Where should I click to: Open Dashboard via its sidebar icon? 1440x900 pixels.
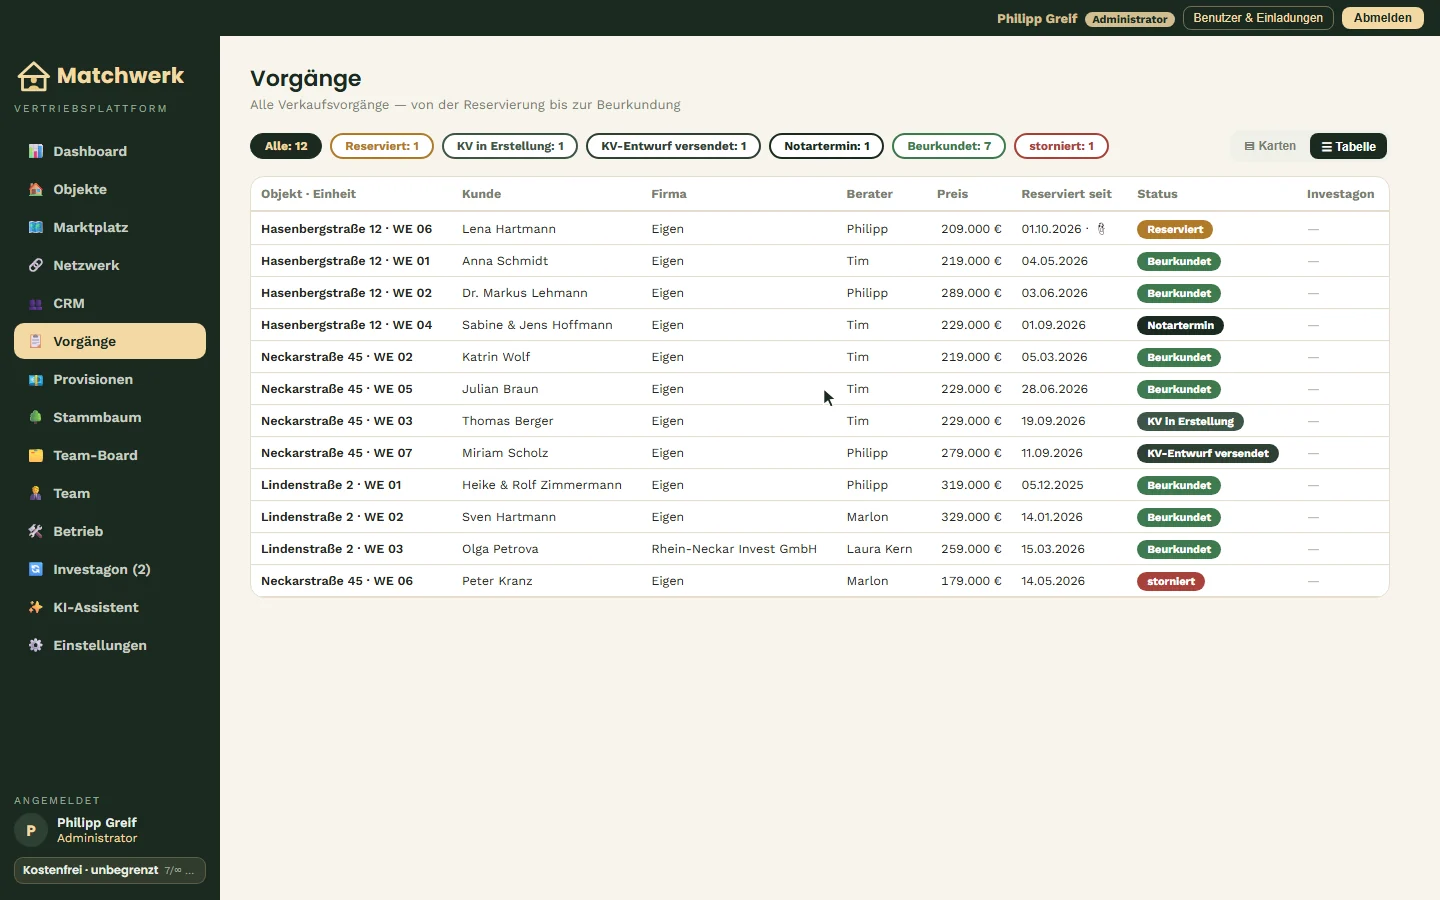(x=36, y=151)
